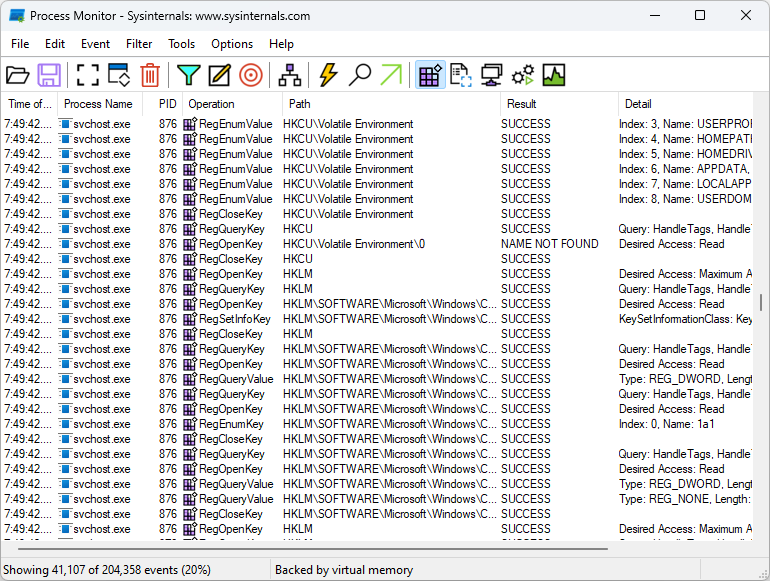
Task: Open the Tools menu
Action: [181, 44]
